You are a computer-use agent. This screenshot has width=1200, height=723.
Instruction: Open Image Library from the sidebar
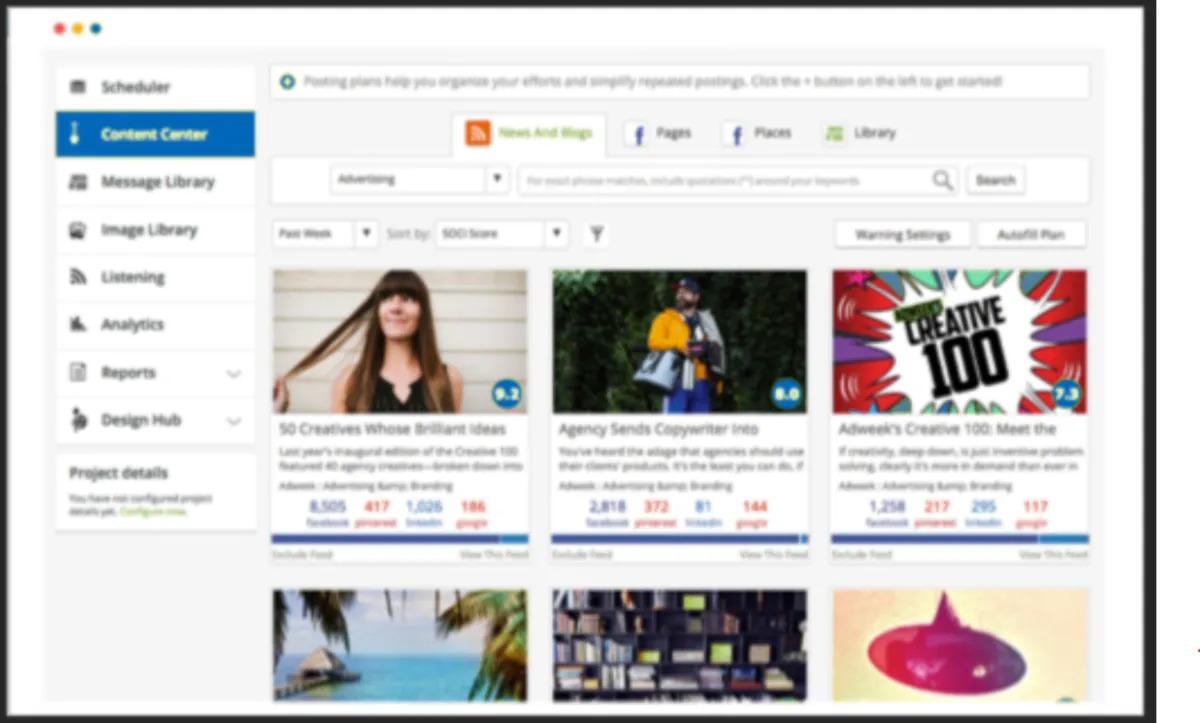coord(155,230)
